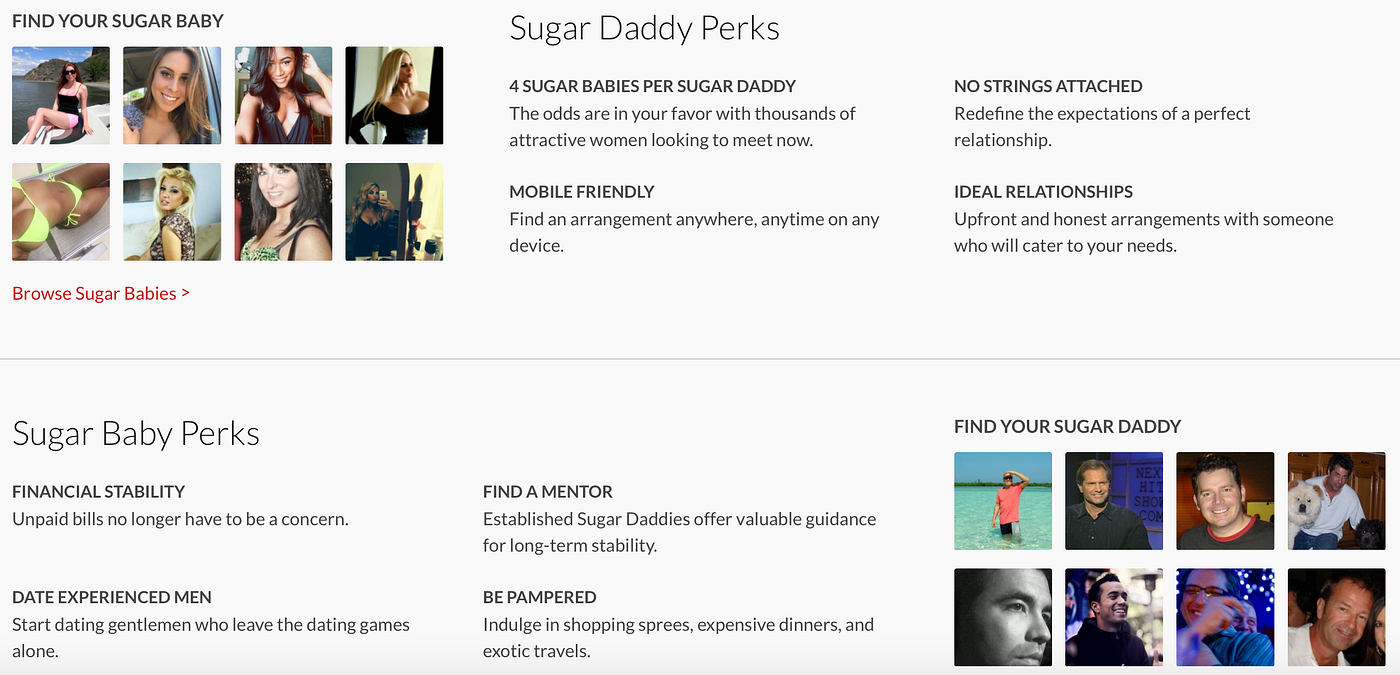1400x675 pixels.
Task: Click the Sugar Daddy Perks title
Action: [644, 29]
